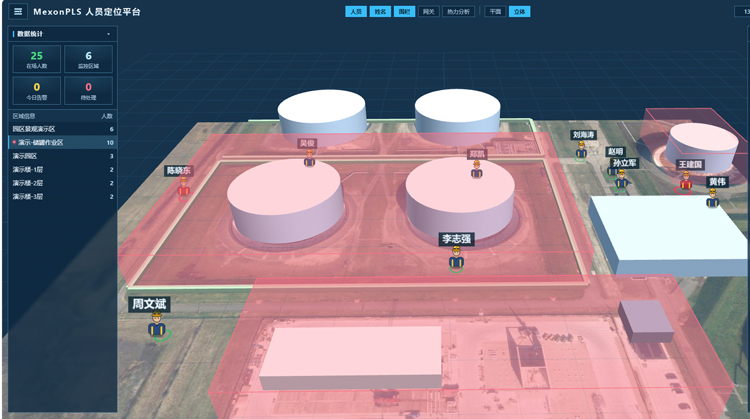Select the 陈晓东 worker marker

tap(184, 187)
